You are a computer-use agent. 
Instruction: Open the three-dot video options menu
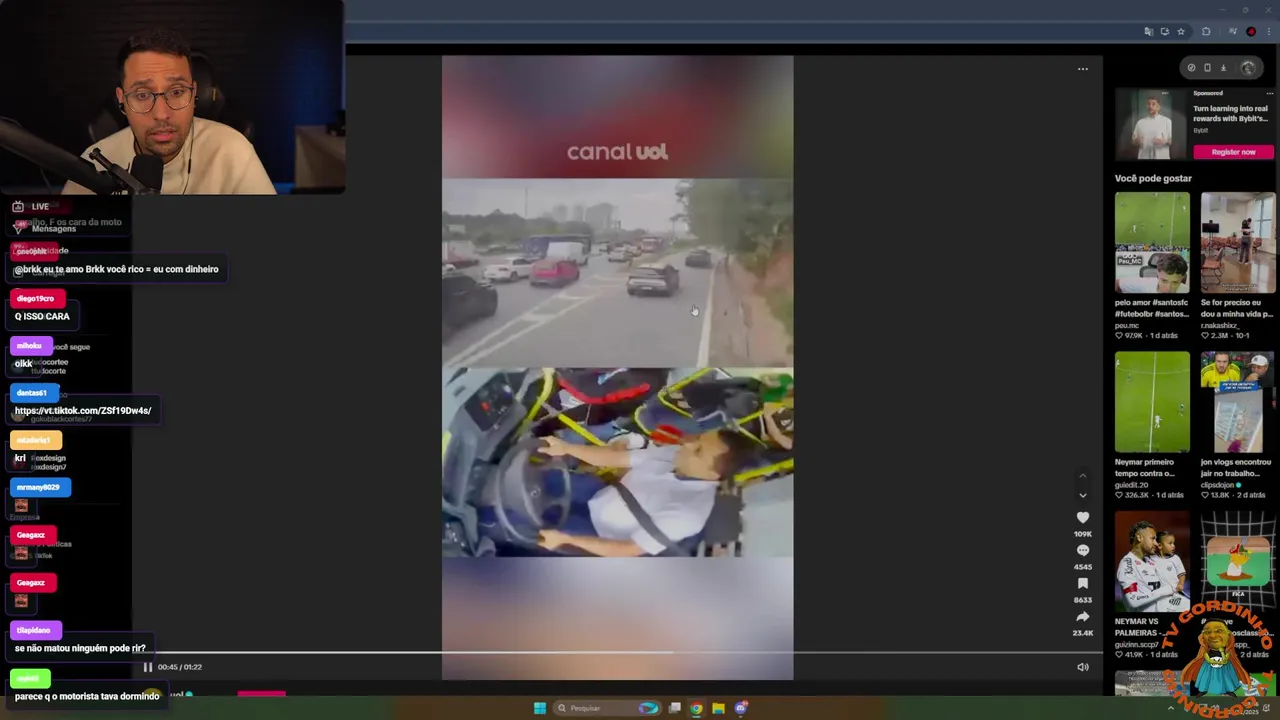[x=1083, y=69]
